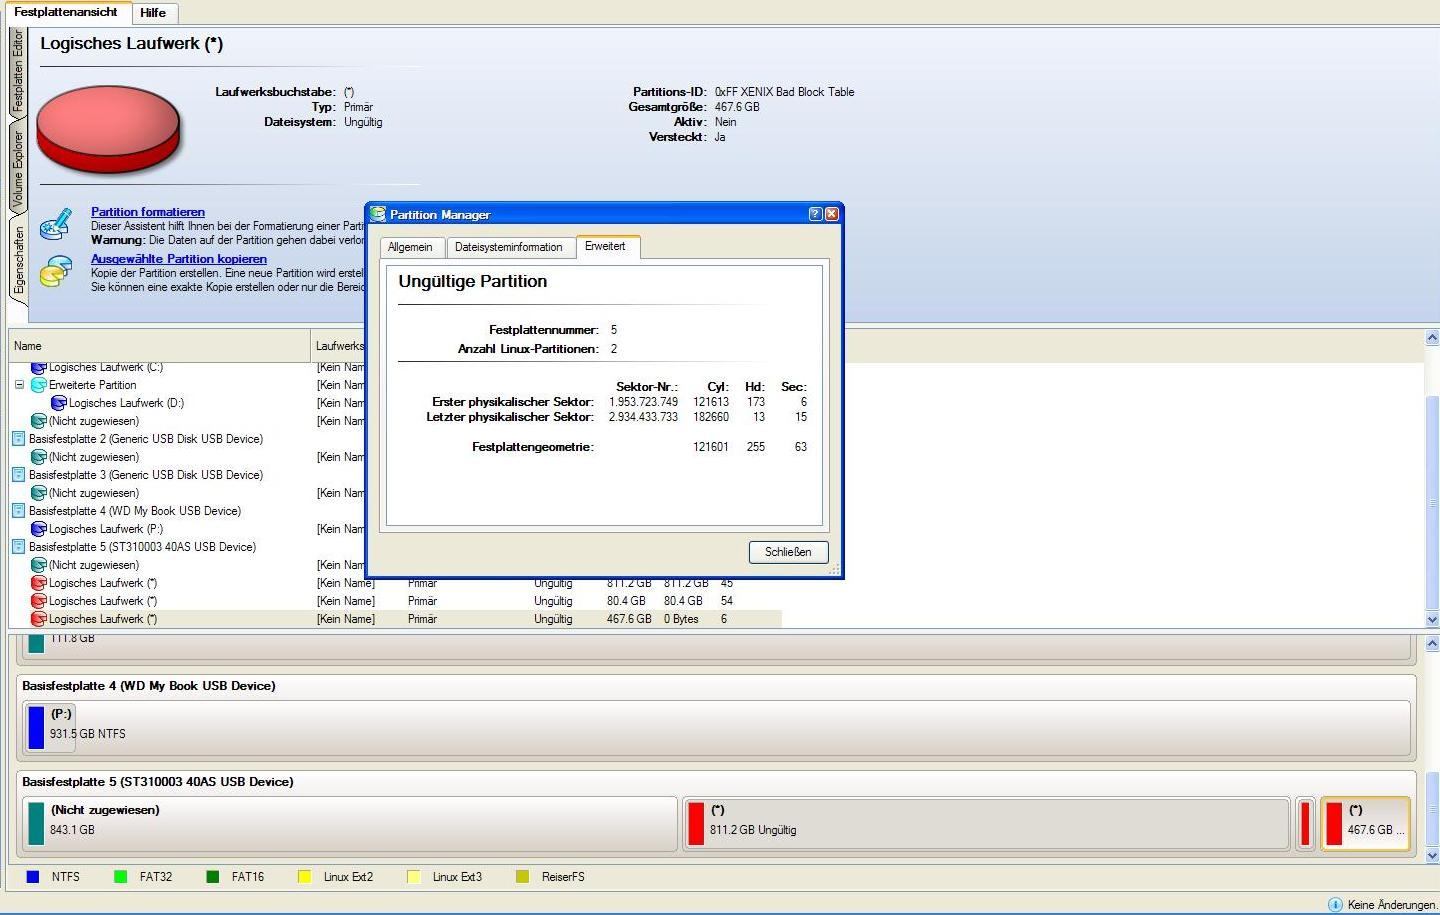Click the Name column header
Image resolution: width=1440 pixels, height=915 pixels.
click(160, 346)
